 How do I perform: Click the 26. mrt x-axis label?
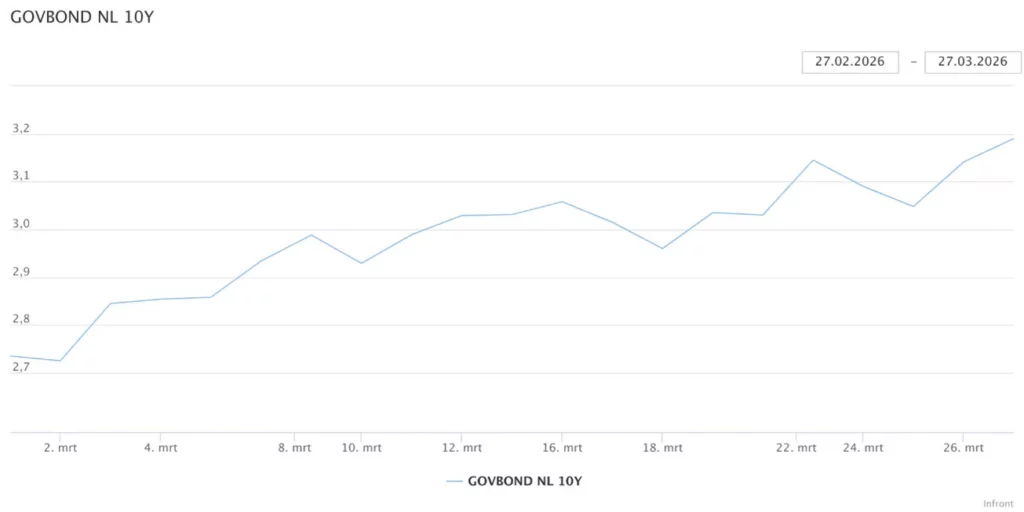pyautogui.click(x=963, y=448)
